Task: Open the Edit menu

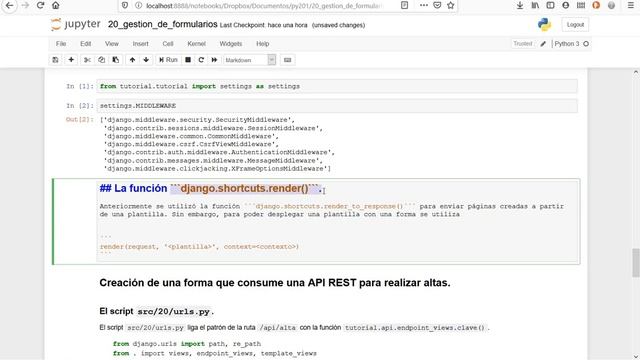Action: (85, 44)
